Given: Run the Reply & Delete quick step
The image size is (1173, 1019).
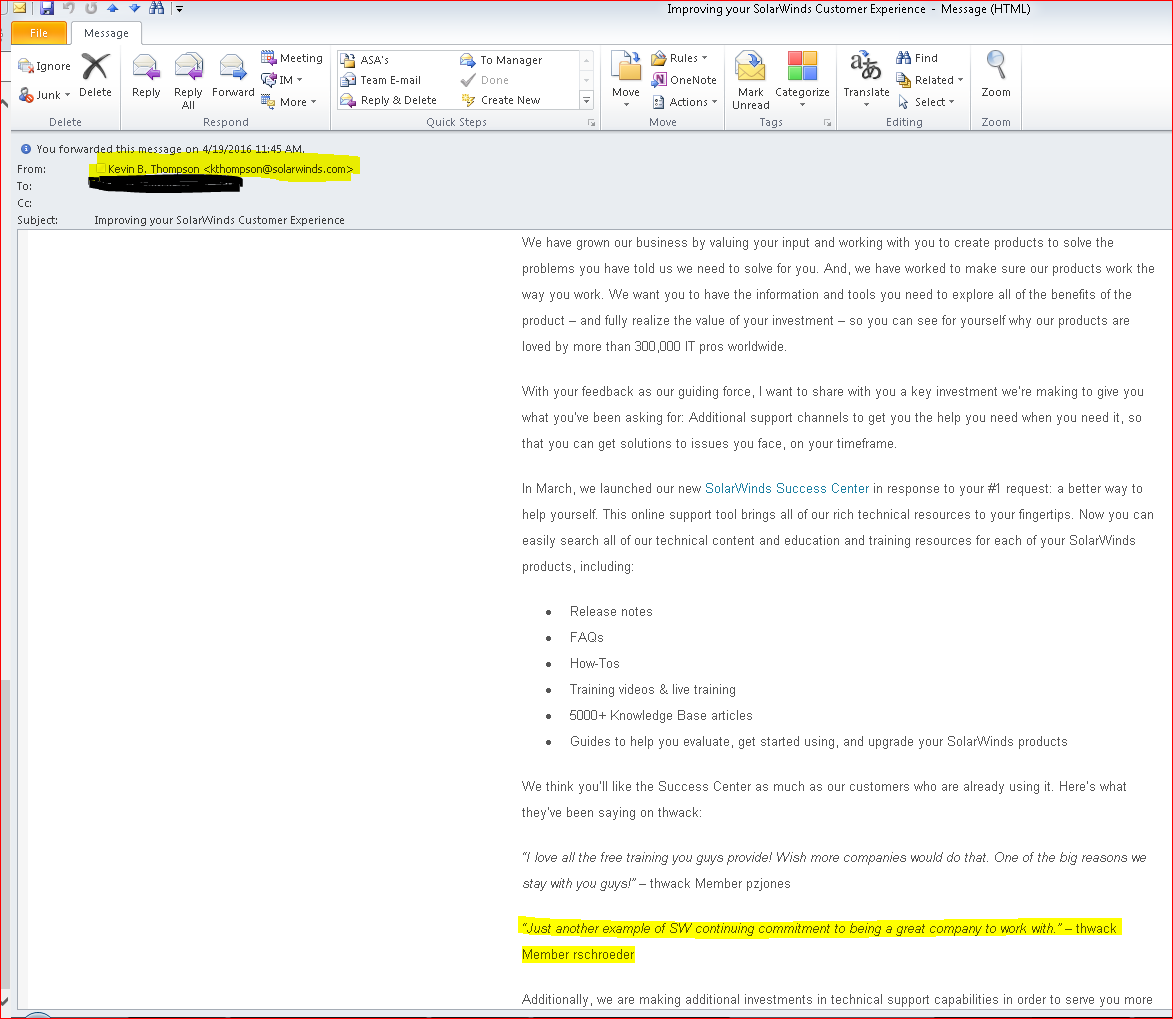Looking at the screenshot, I should click(388, 100).
